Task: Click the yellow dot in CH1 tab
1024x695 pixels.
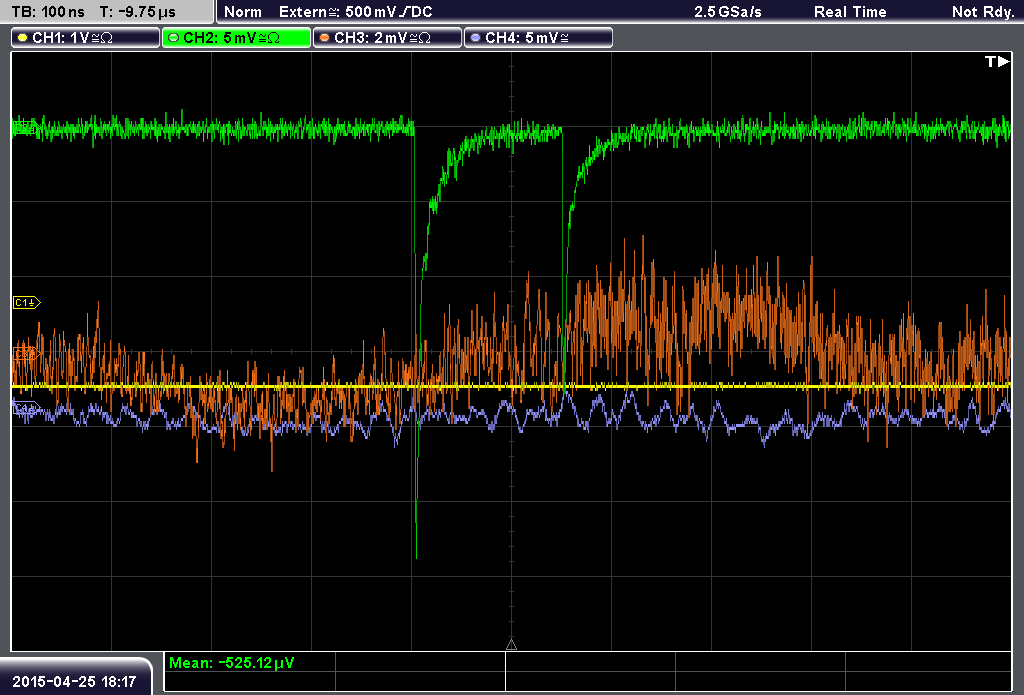Action: tap(23, 38)
